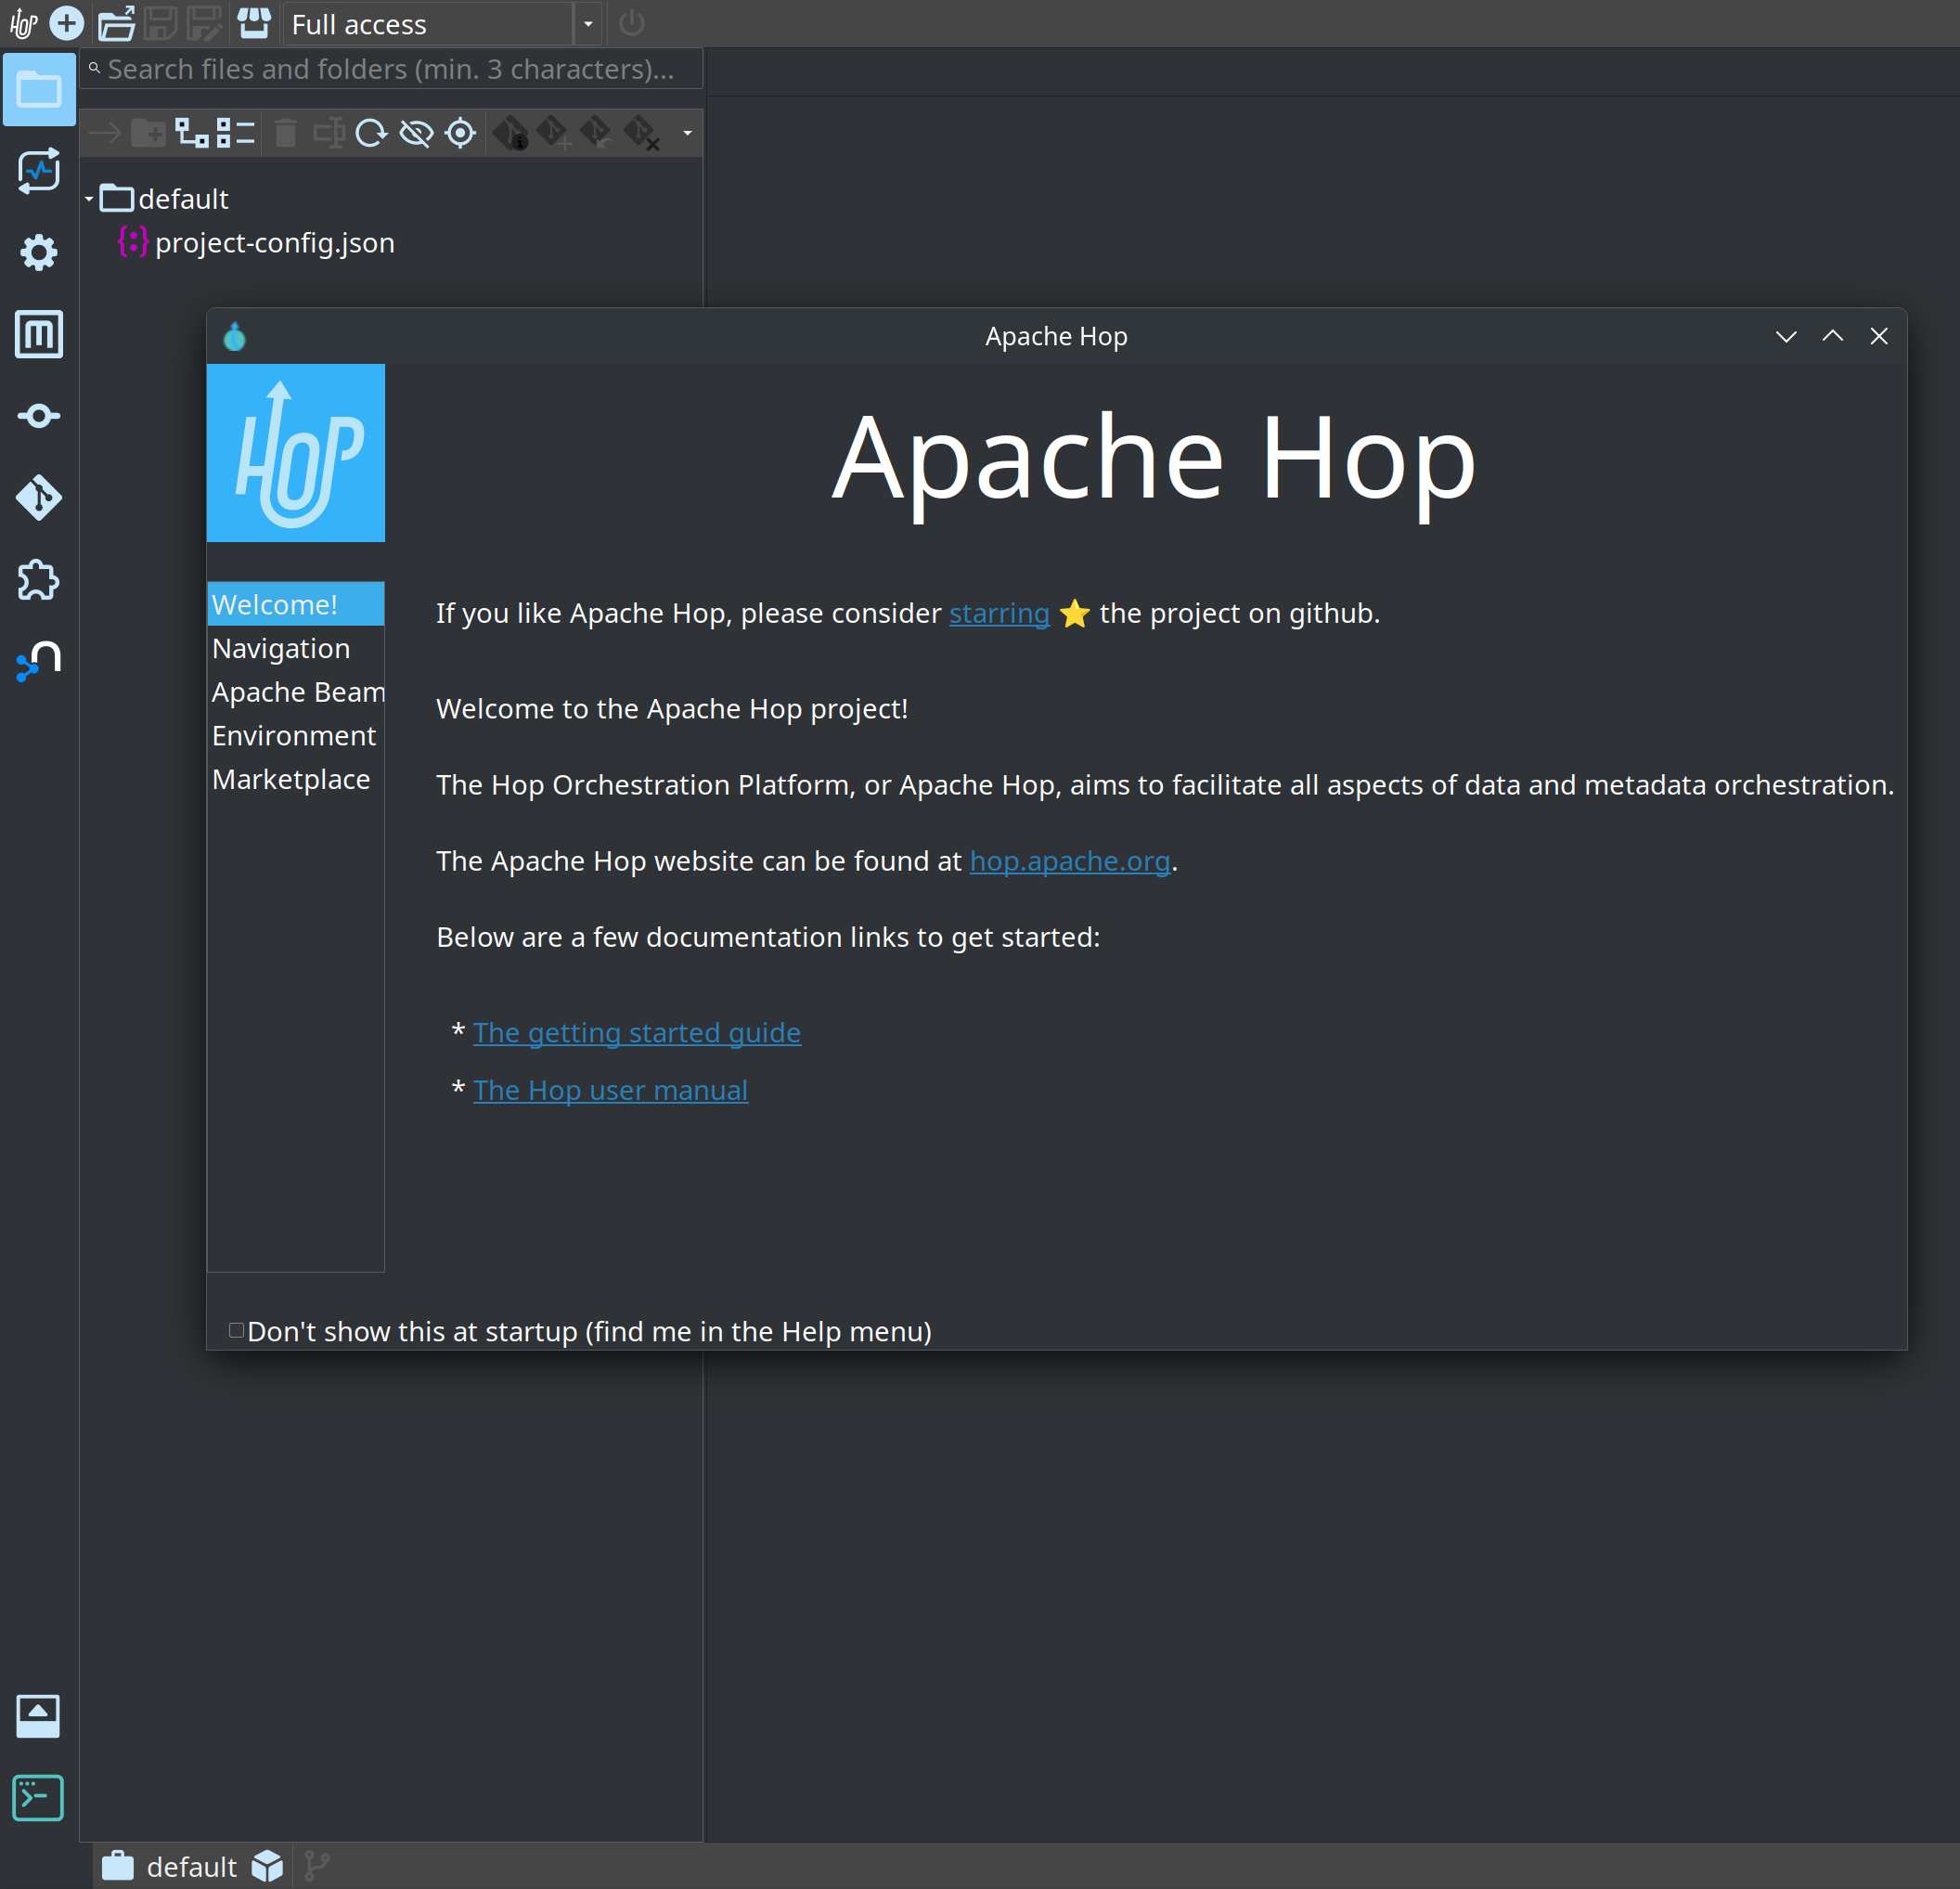Open The getting started guide link
The height and width of the screenshot is (1889, 1960).
pyautogui.click(x=637, y=1032)
